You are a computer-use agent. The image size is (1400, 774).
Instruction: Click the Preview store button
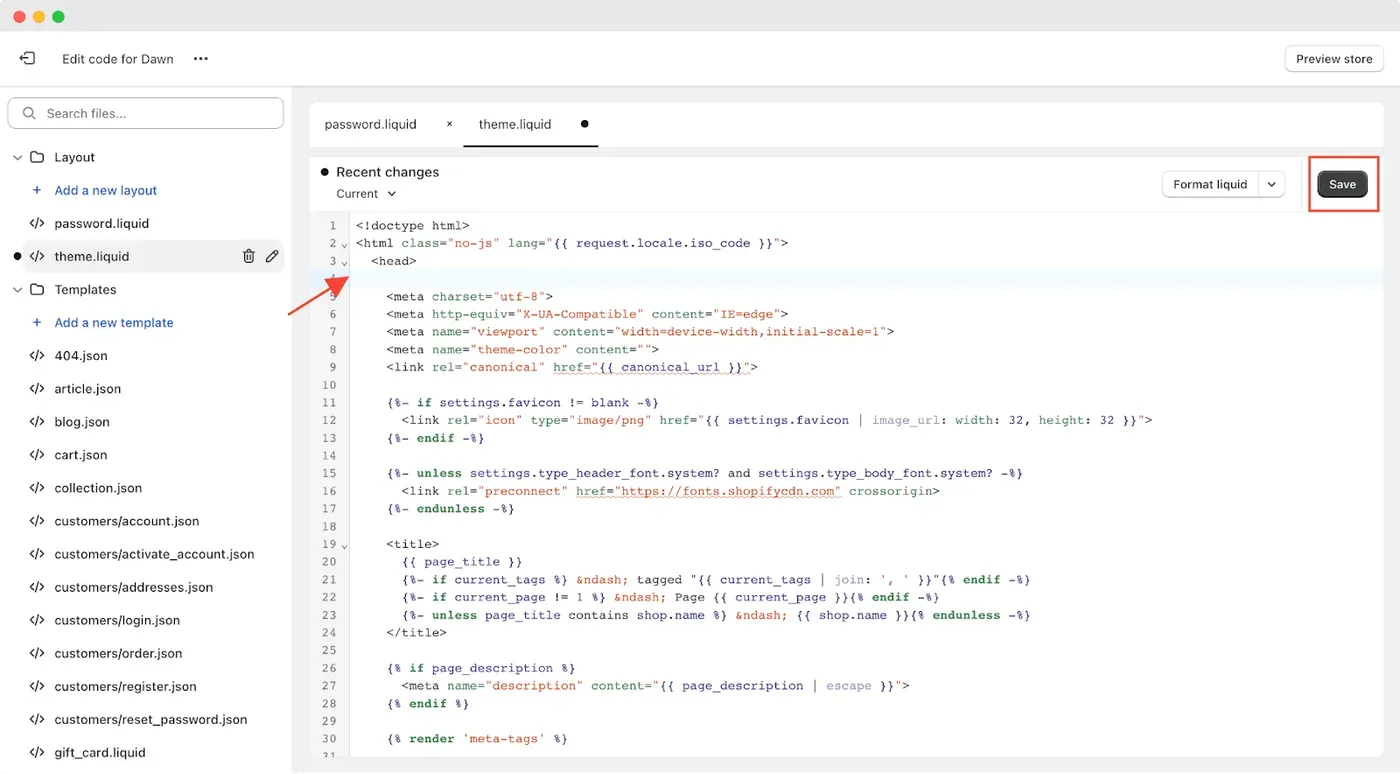point(1334,59)
